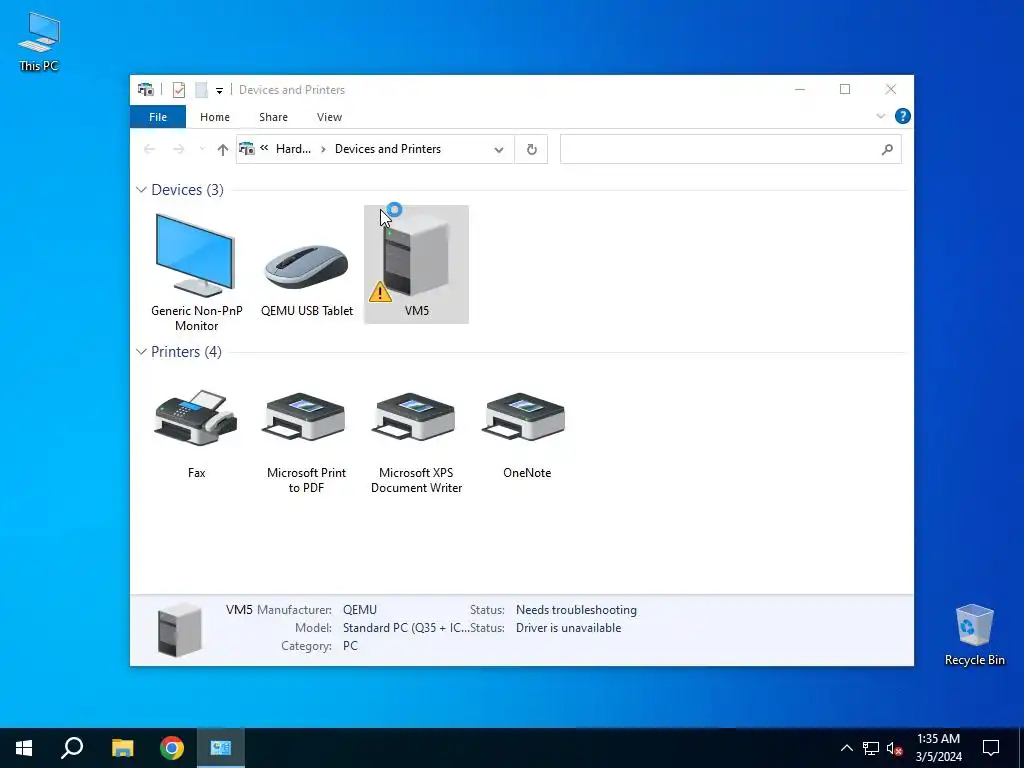Open the muted volume tray icon

pyautogui.click(x=895, y=748)
